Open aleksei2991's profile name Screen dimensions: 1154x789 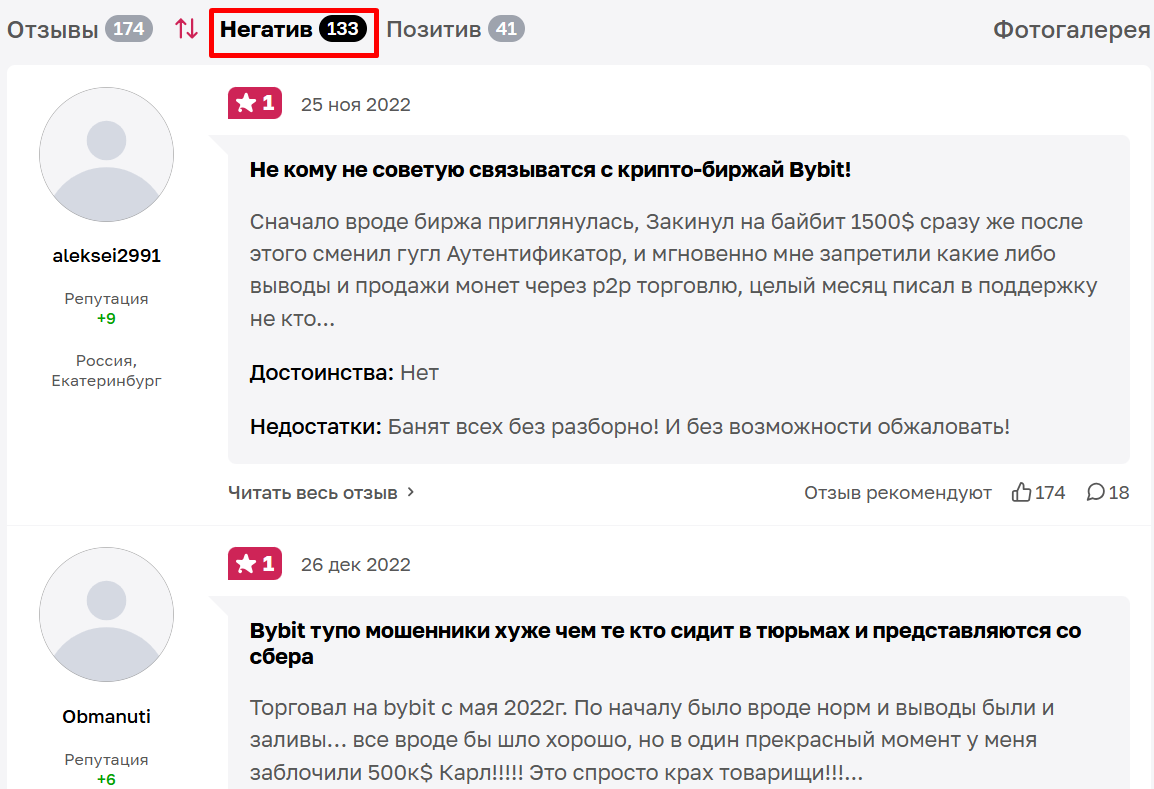[x=106, y=255]
